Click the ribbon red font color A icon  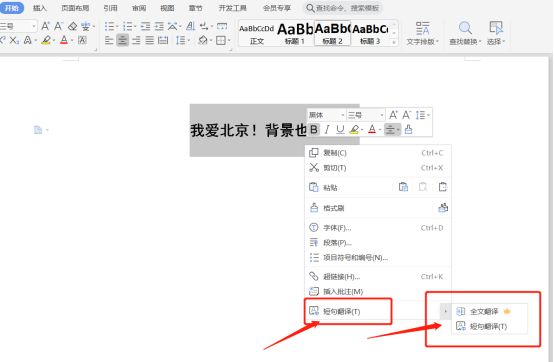pos(64,40)
